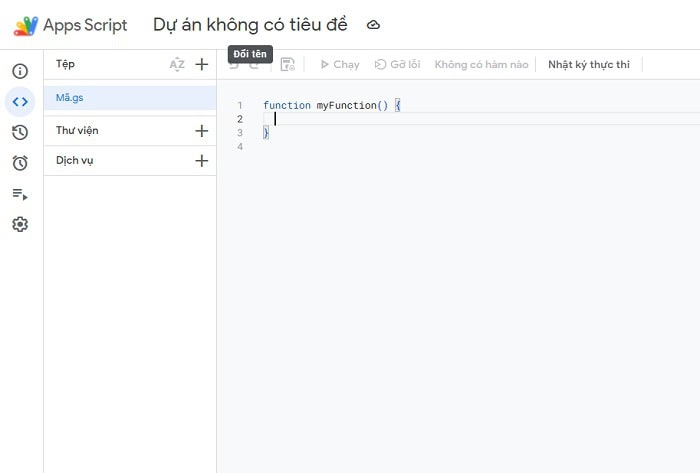Screen dimensions: 700x473
Task: Open Triggers alarm clock icon
Action: pyautogui.click(x=20, y=163)
